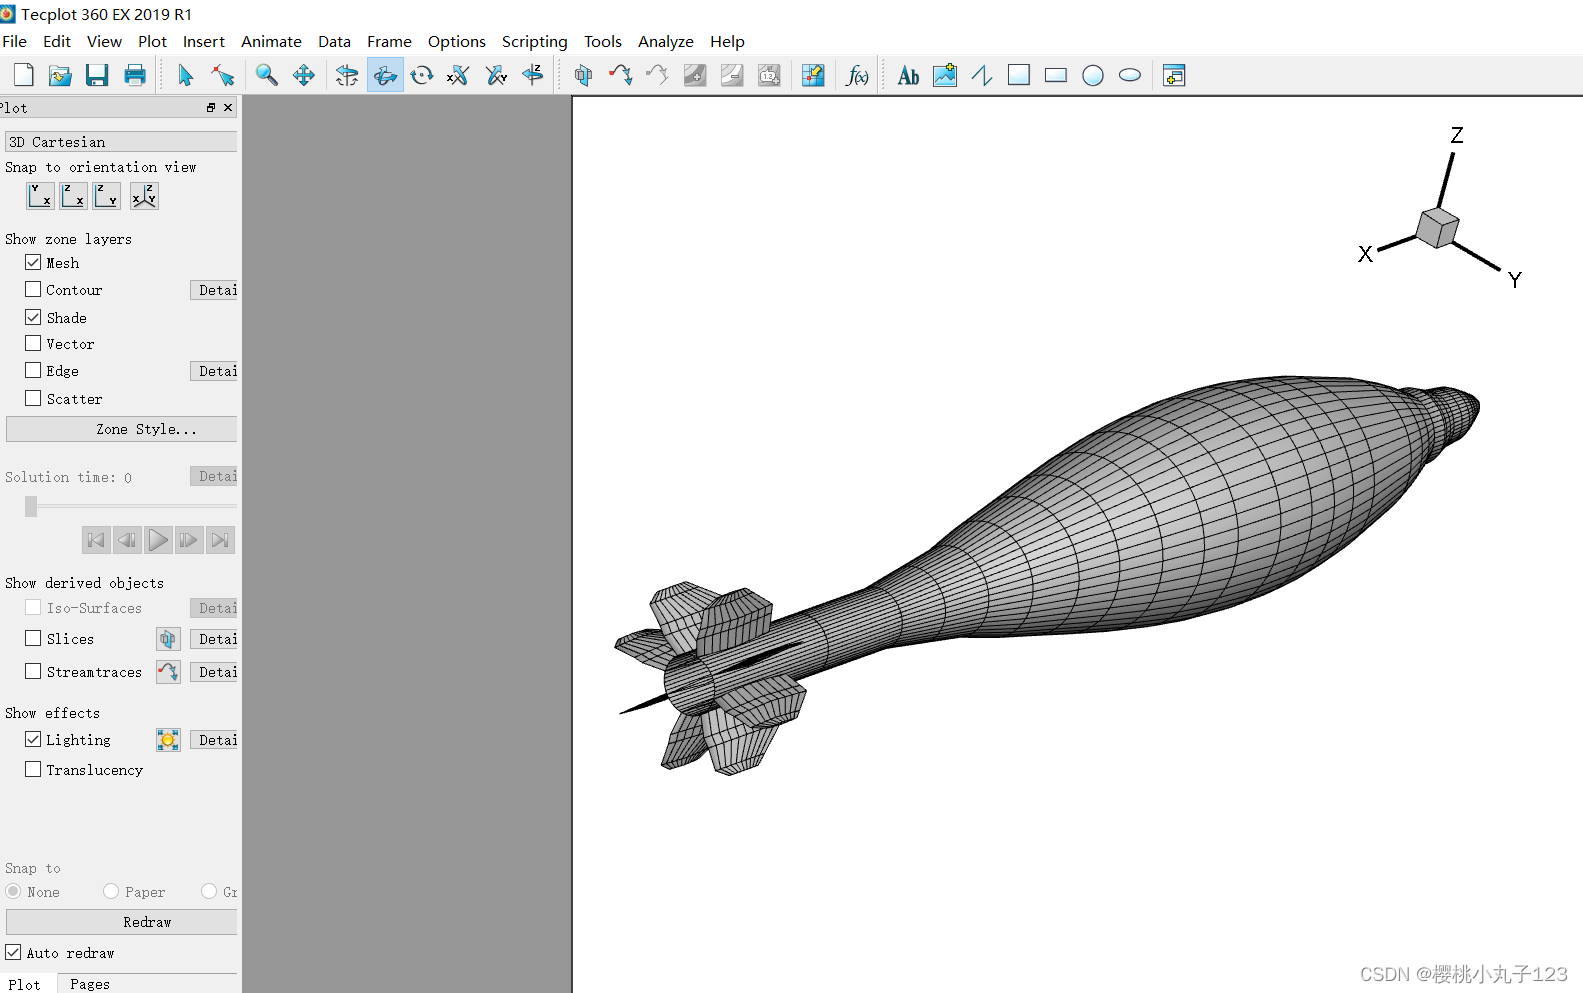The image size is (1583, 993).
Task: Open Slices Details button
Action: (214, 639)
